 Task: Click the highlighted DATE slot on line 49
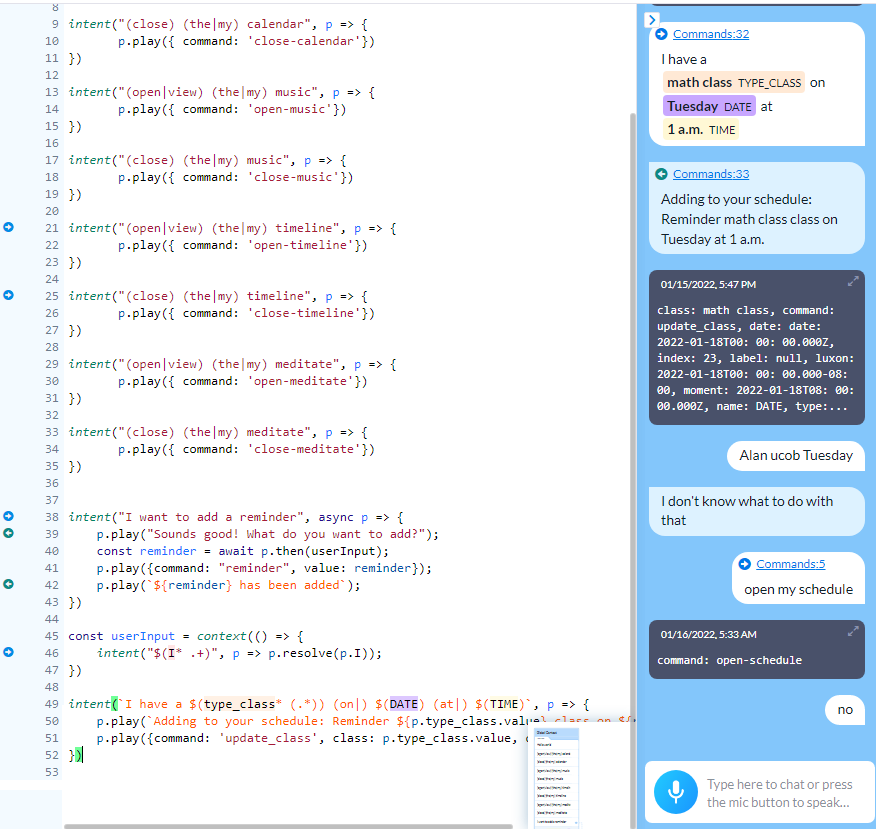point(403,704)
